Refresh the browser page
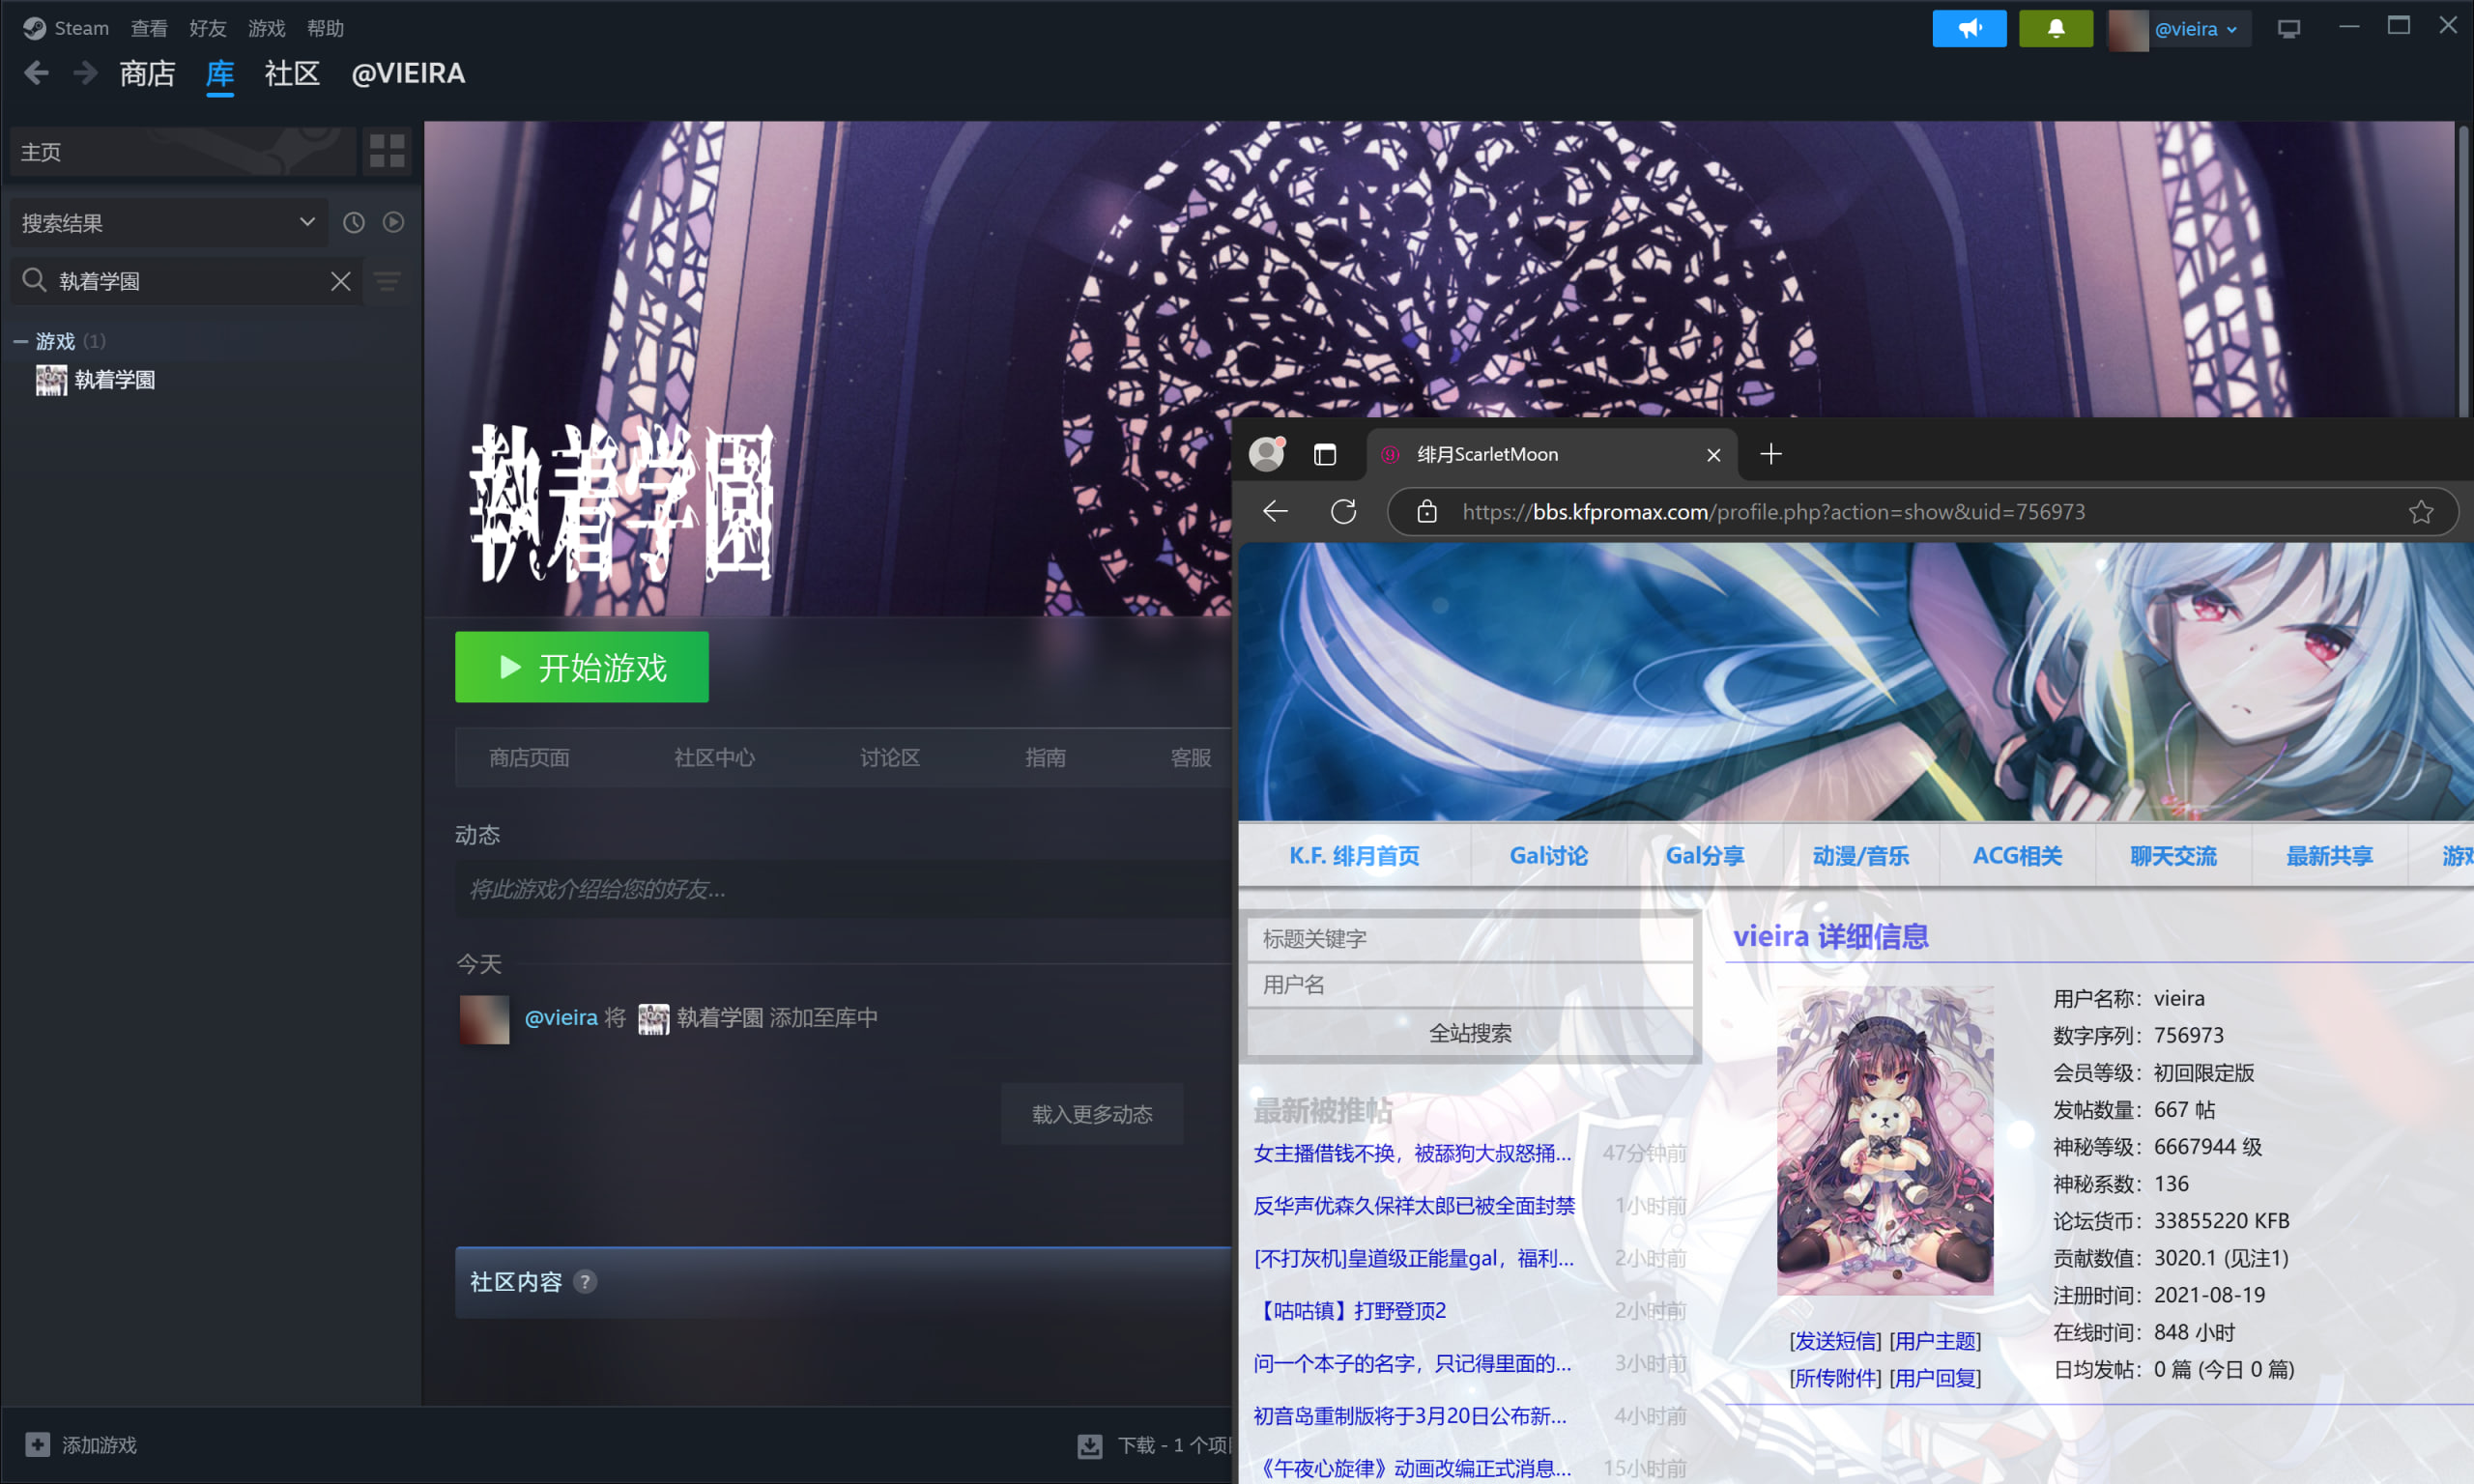Screen dimensions: 2474x1484 [1343, 512]
